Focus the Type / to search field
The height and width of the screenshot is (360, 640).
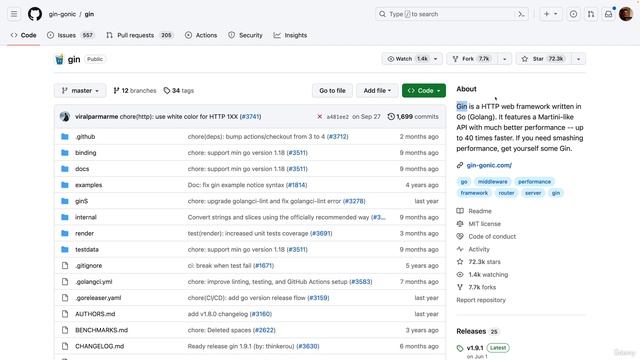pos(452,14)
